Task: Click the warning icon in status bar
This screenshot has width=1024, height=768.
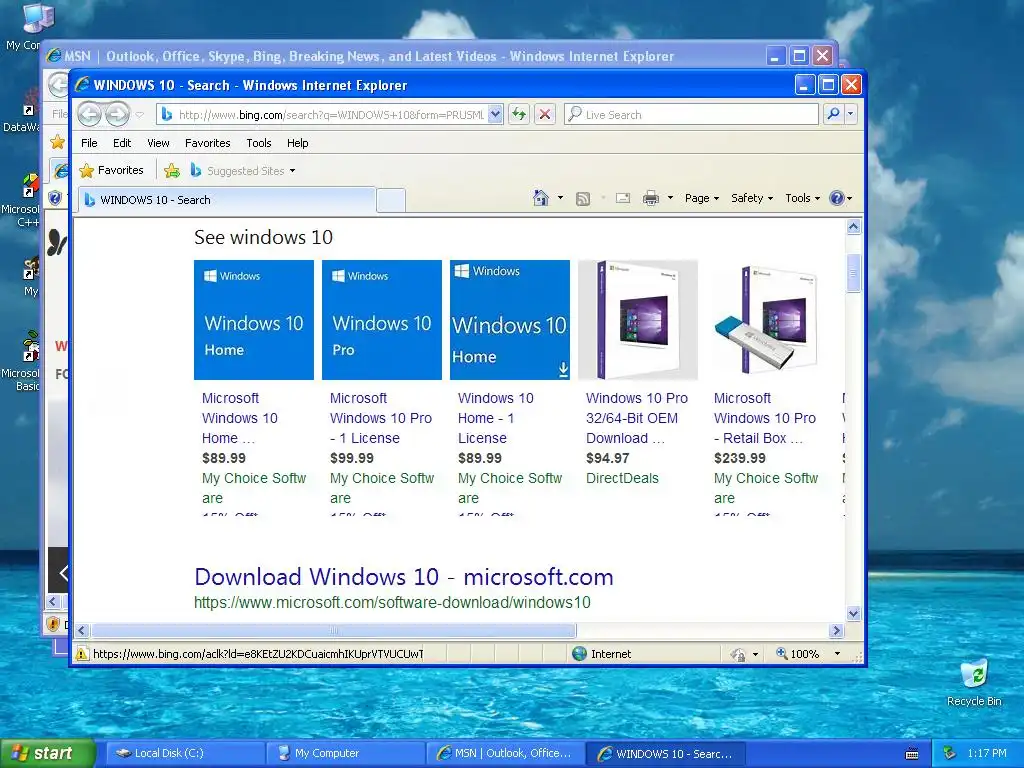Action: click(82, 654)
